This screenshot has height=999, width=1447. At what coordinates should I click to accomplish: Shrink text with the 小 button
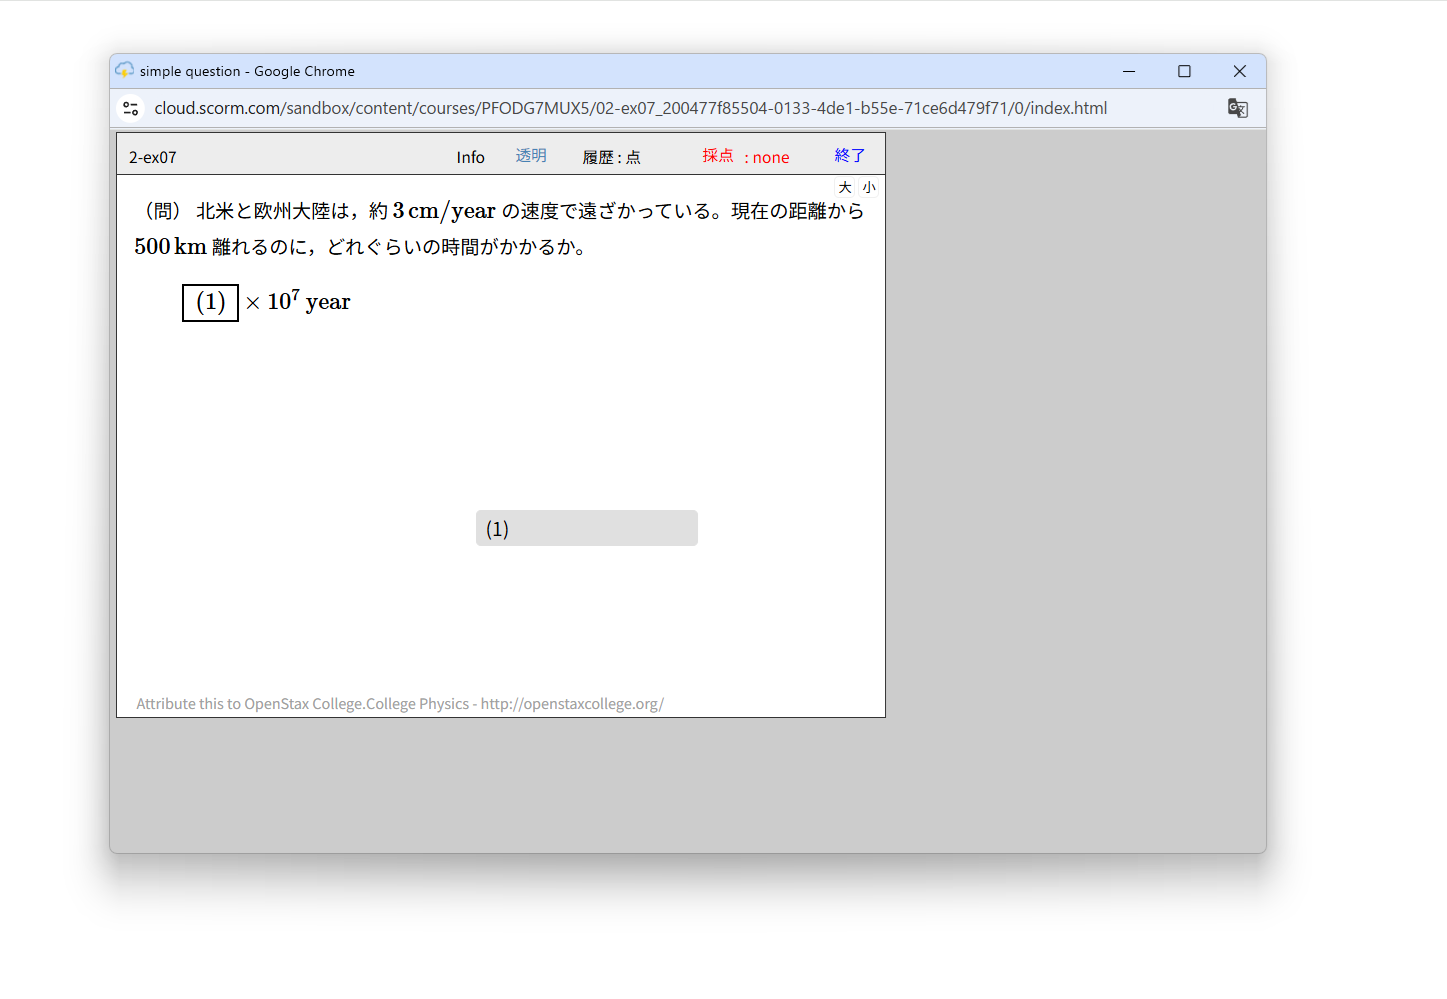tap(869, 188)
